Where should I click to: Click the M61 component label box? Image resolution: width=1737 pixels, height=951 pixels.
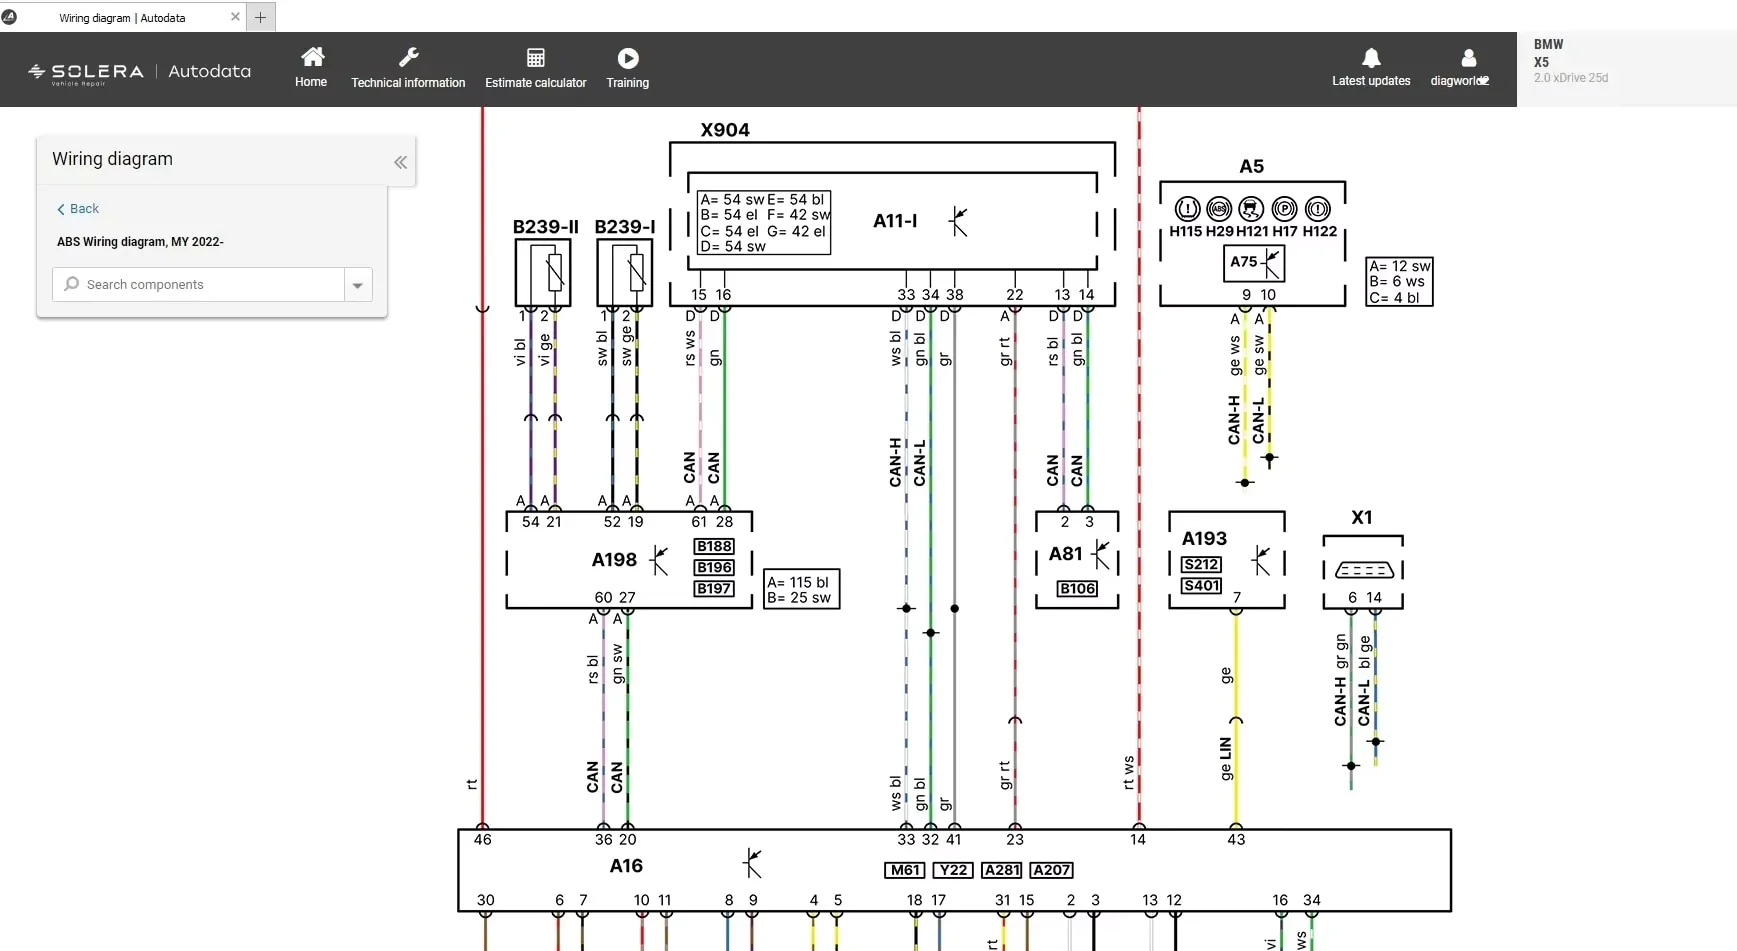tap(905, 870)
